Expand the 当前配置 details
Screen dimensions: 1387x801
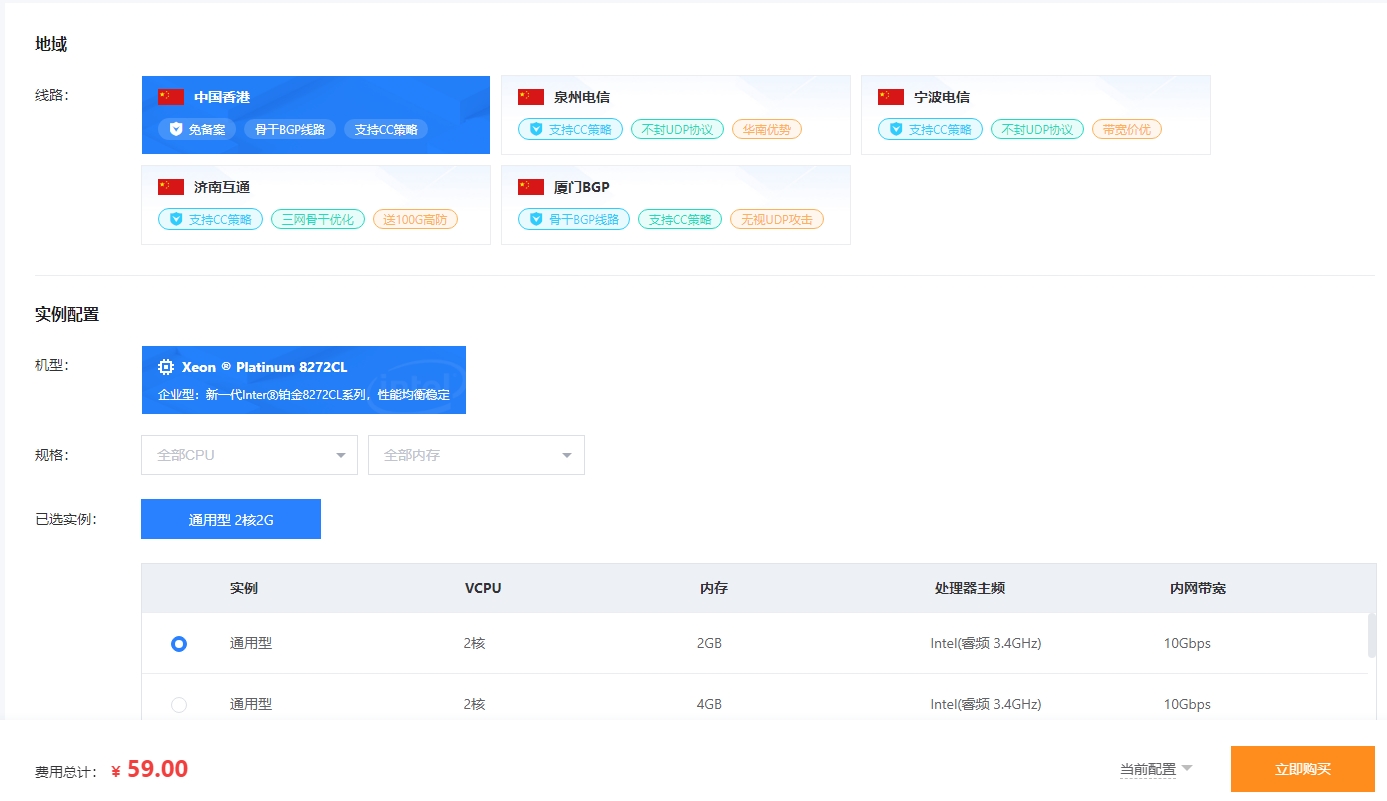tap(1156, 769)
